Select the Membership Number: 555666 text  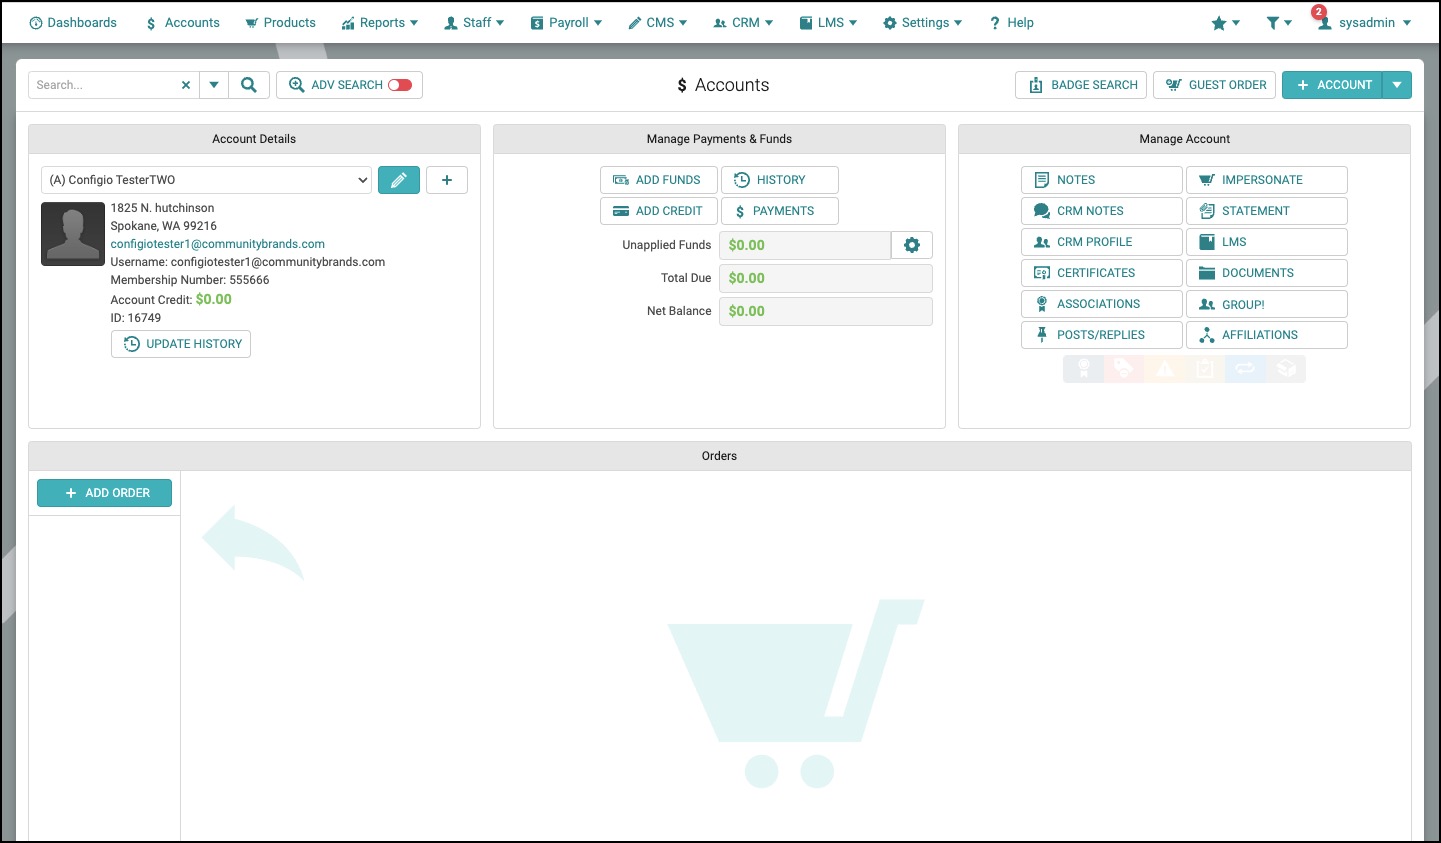pyautogui.click(x=190, y=280)
